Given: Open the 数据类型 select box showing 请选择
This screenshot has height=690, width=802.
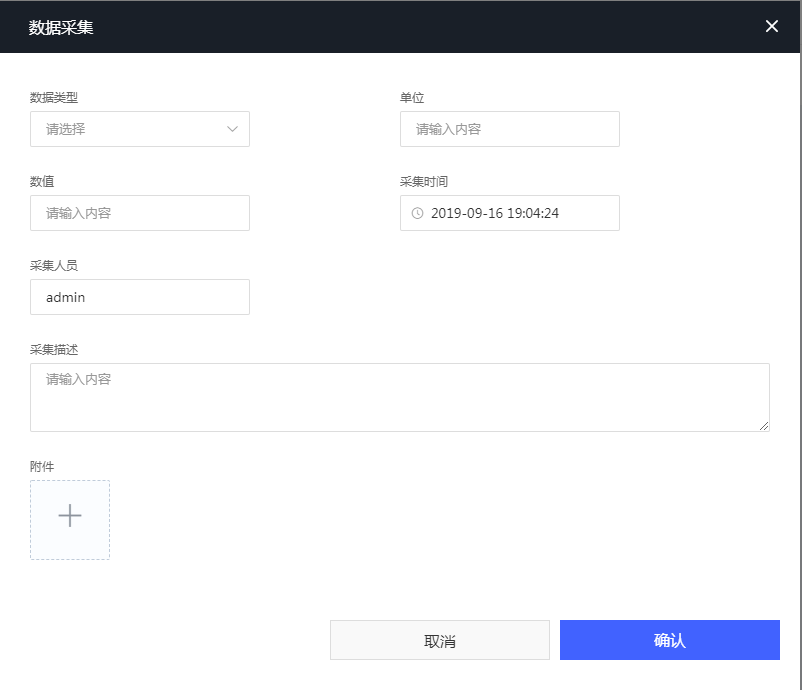Looking at the screenshot, I should (x=130, y=129).
